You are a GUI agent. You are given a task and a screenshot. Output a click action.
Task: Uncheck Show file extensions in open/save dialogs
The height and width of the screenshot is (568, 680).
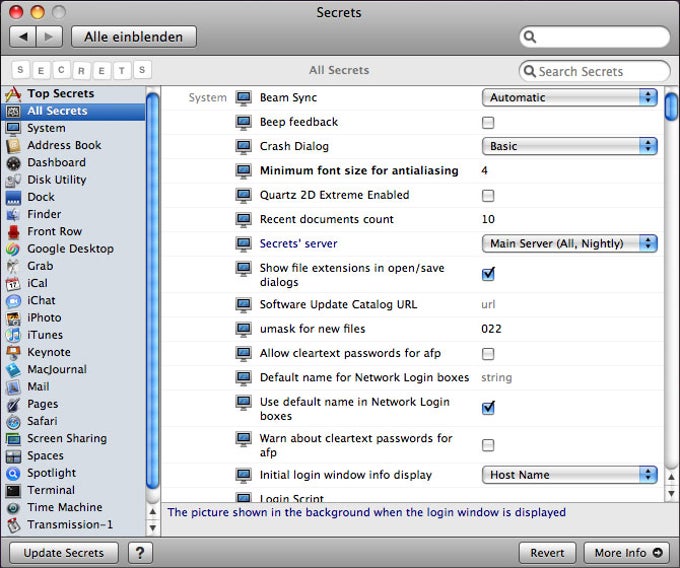pyautogui.click(x=488, y=274)
